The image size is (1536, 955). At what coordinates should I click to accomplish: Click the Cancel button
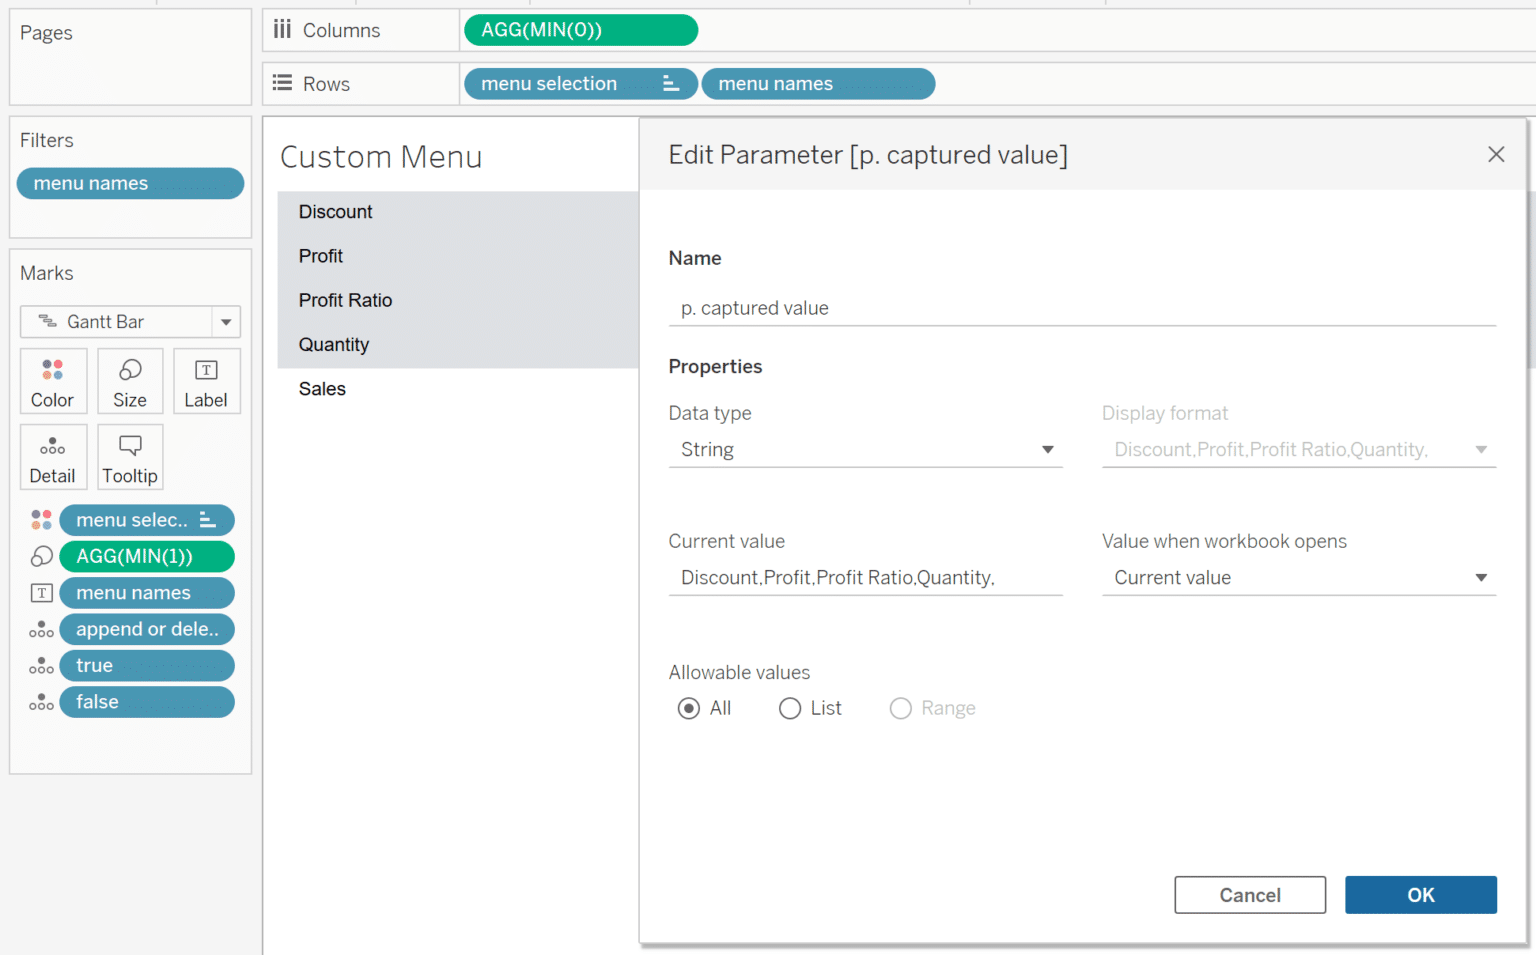pos(1249,895)
